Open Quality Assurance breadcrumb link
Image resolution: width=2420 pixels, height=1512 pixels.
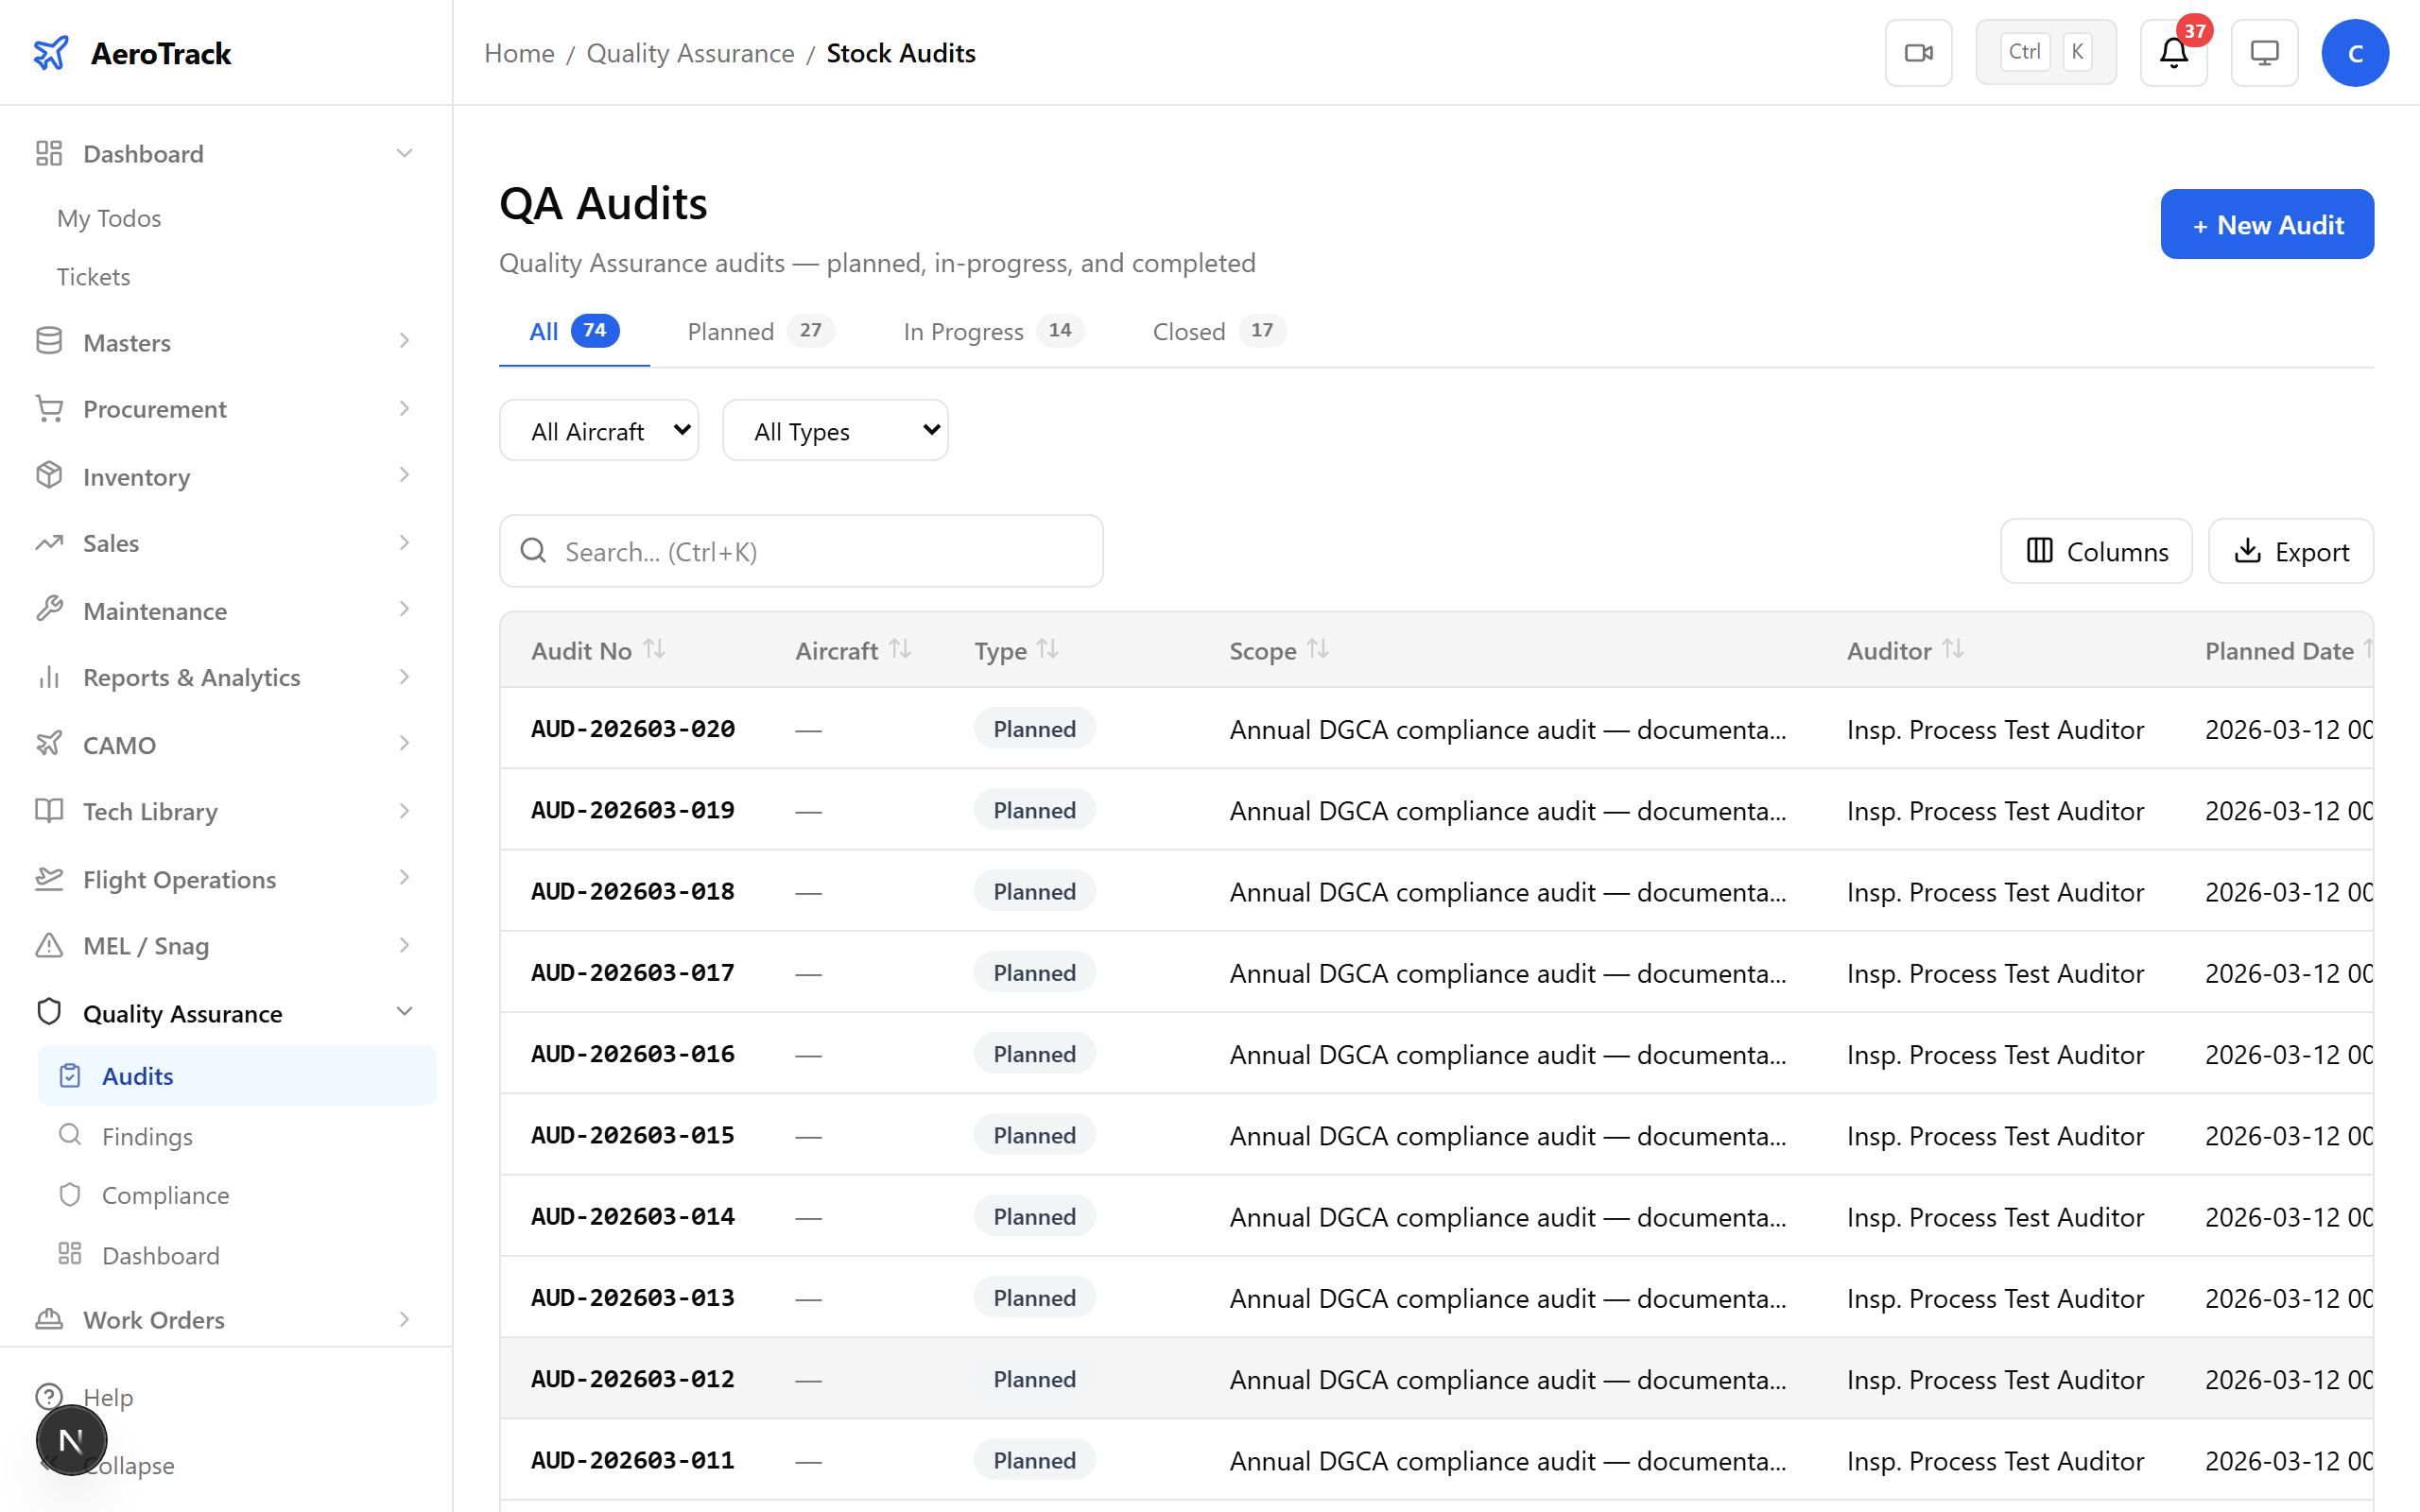690,53
